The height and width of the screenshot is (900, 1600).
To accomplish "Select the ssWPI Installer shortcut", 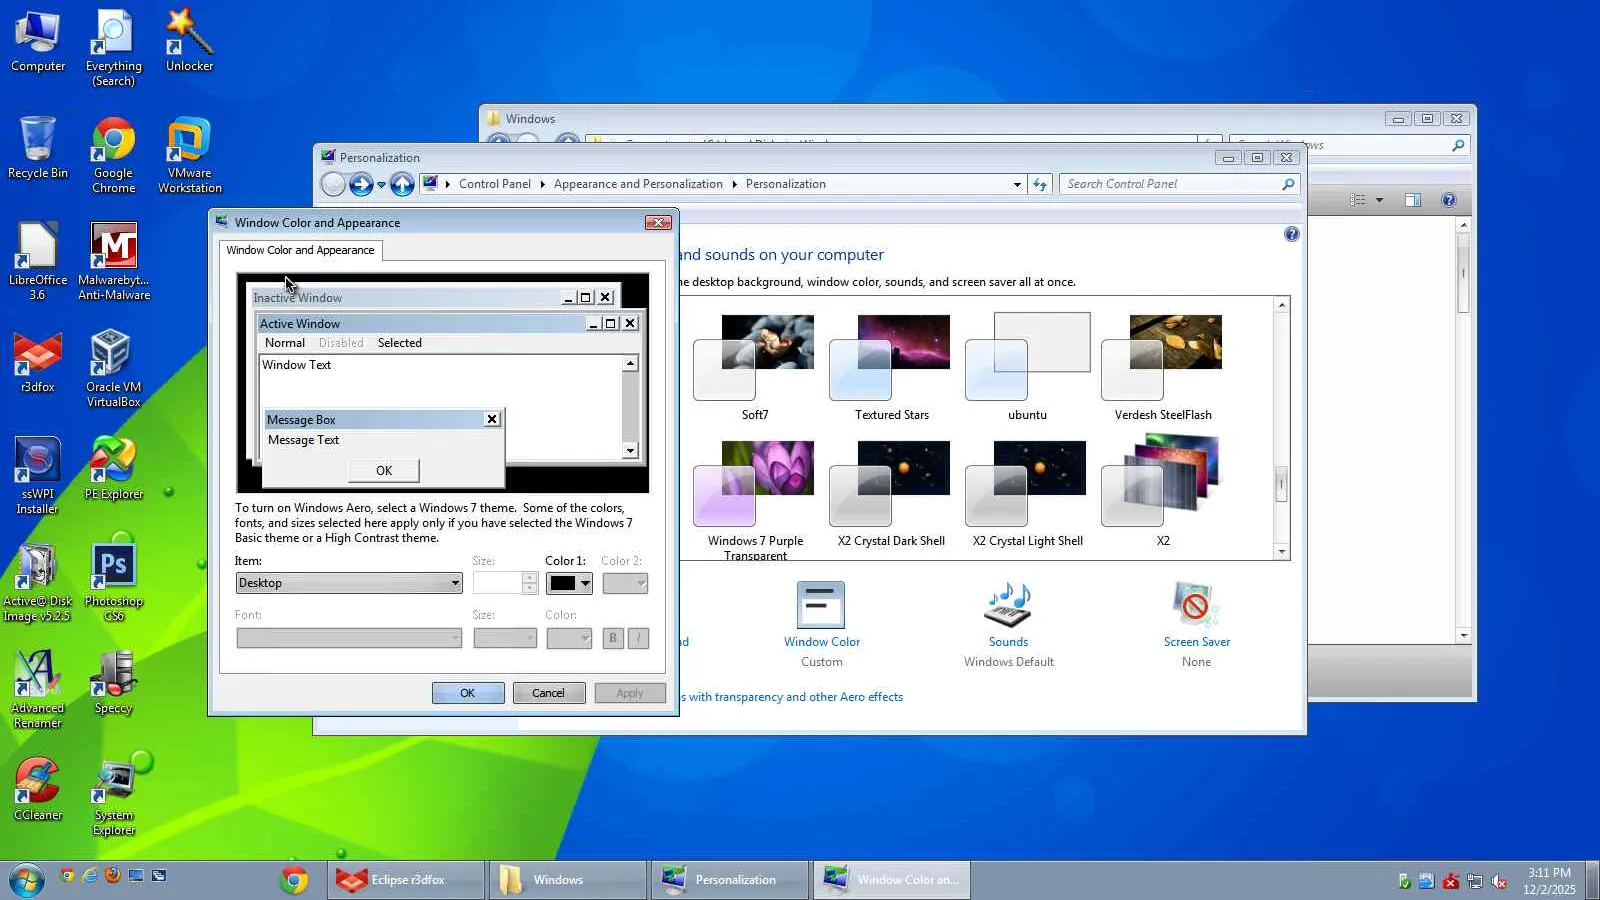I will [x=38, y=475].
